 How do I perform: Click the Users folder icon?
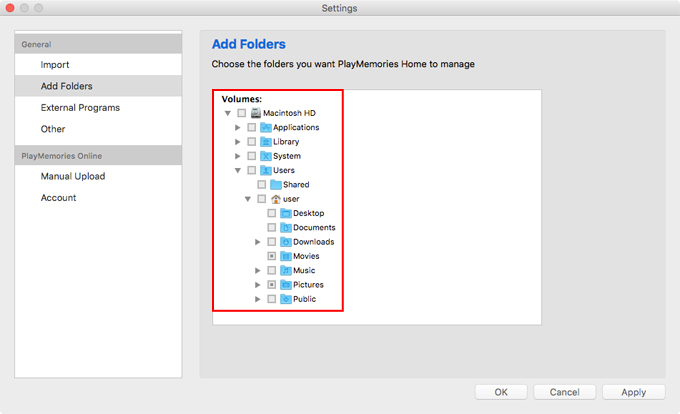click(266, 170)
